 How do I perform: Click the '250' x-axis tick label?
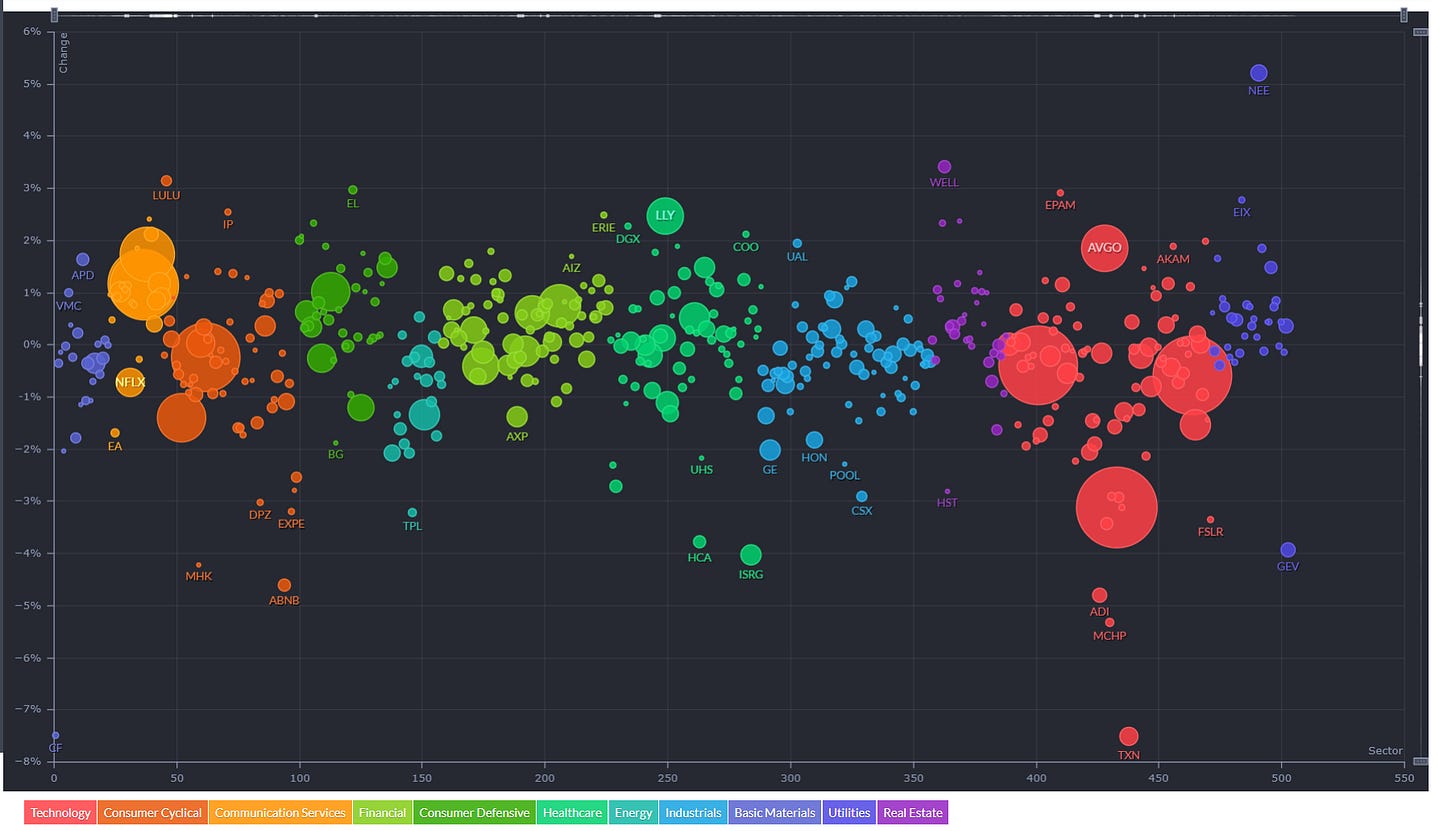pyautogui.click(x=668, y=777)
